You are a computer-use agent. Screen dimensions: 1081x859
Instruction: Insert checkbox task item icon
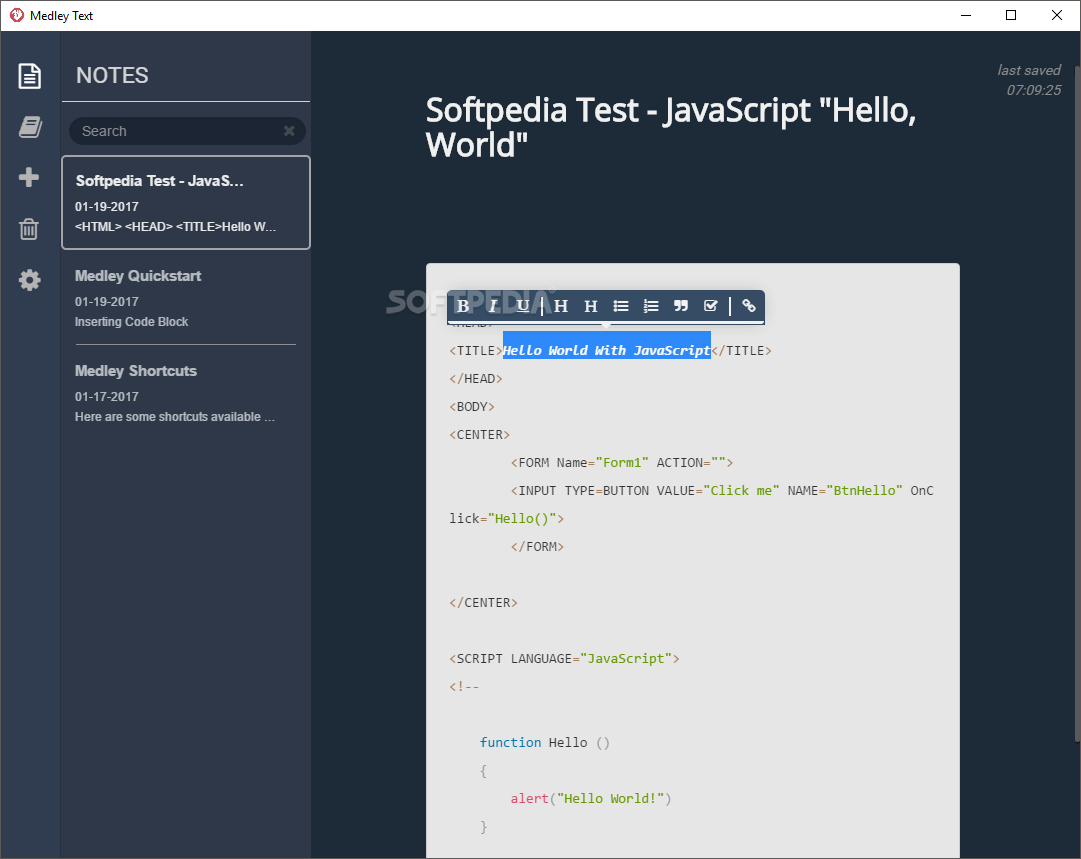(711, 306)
